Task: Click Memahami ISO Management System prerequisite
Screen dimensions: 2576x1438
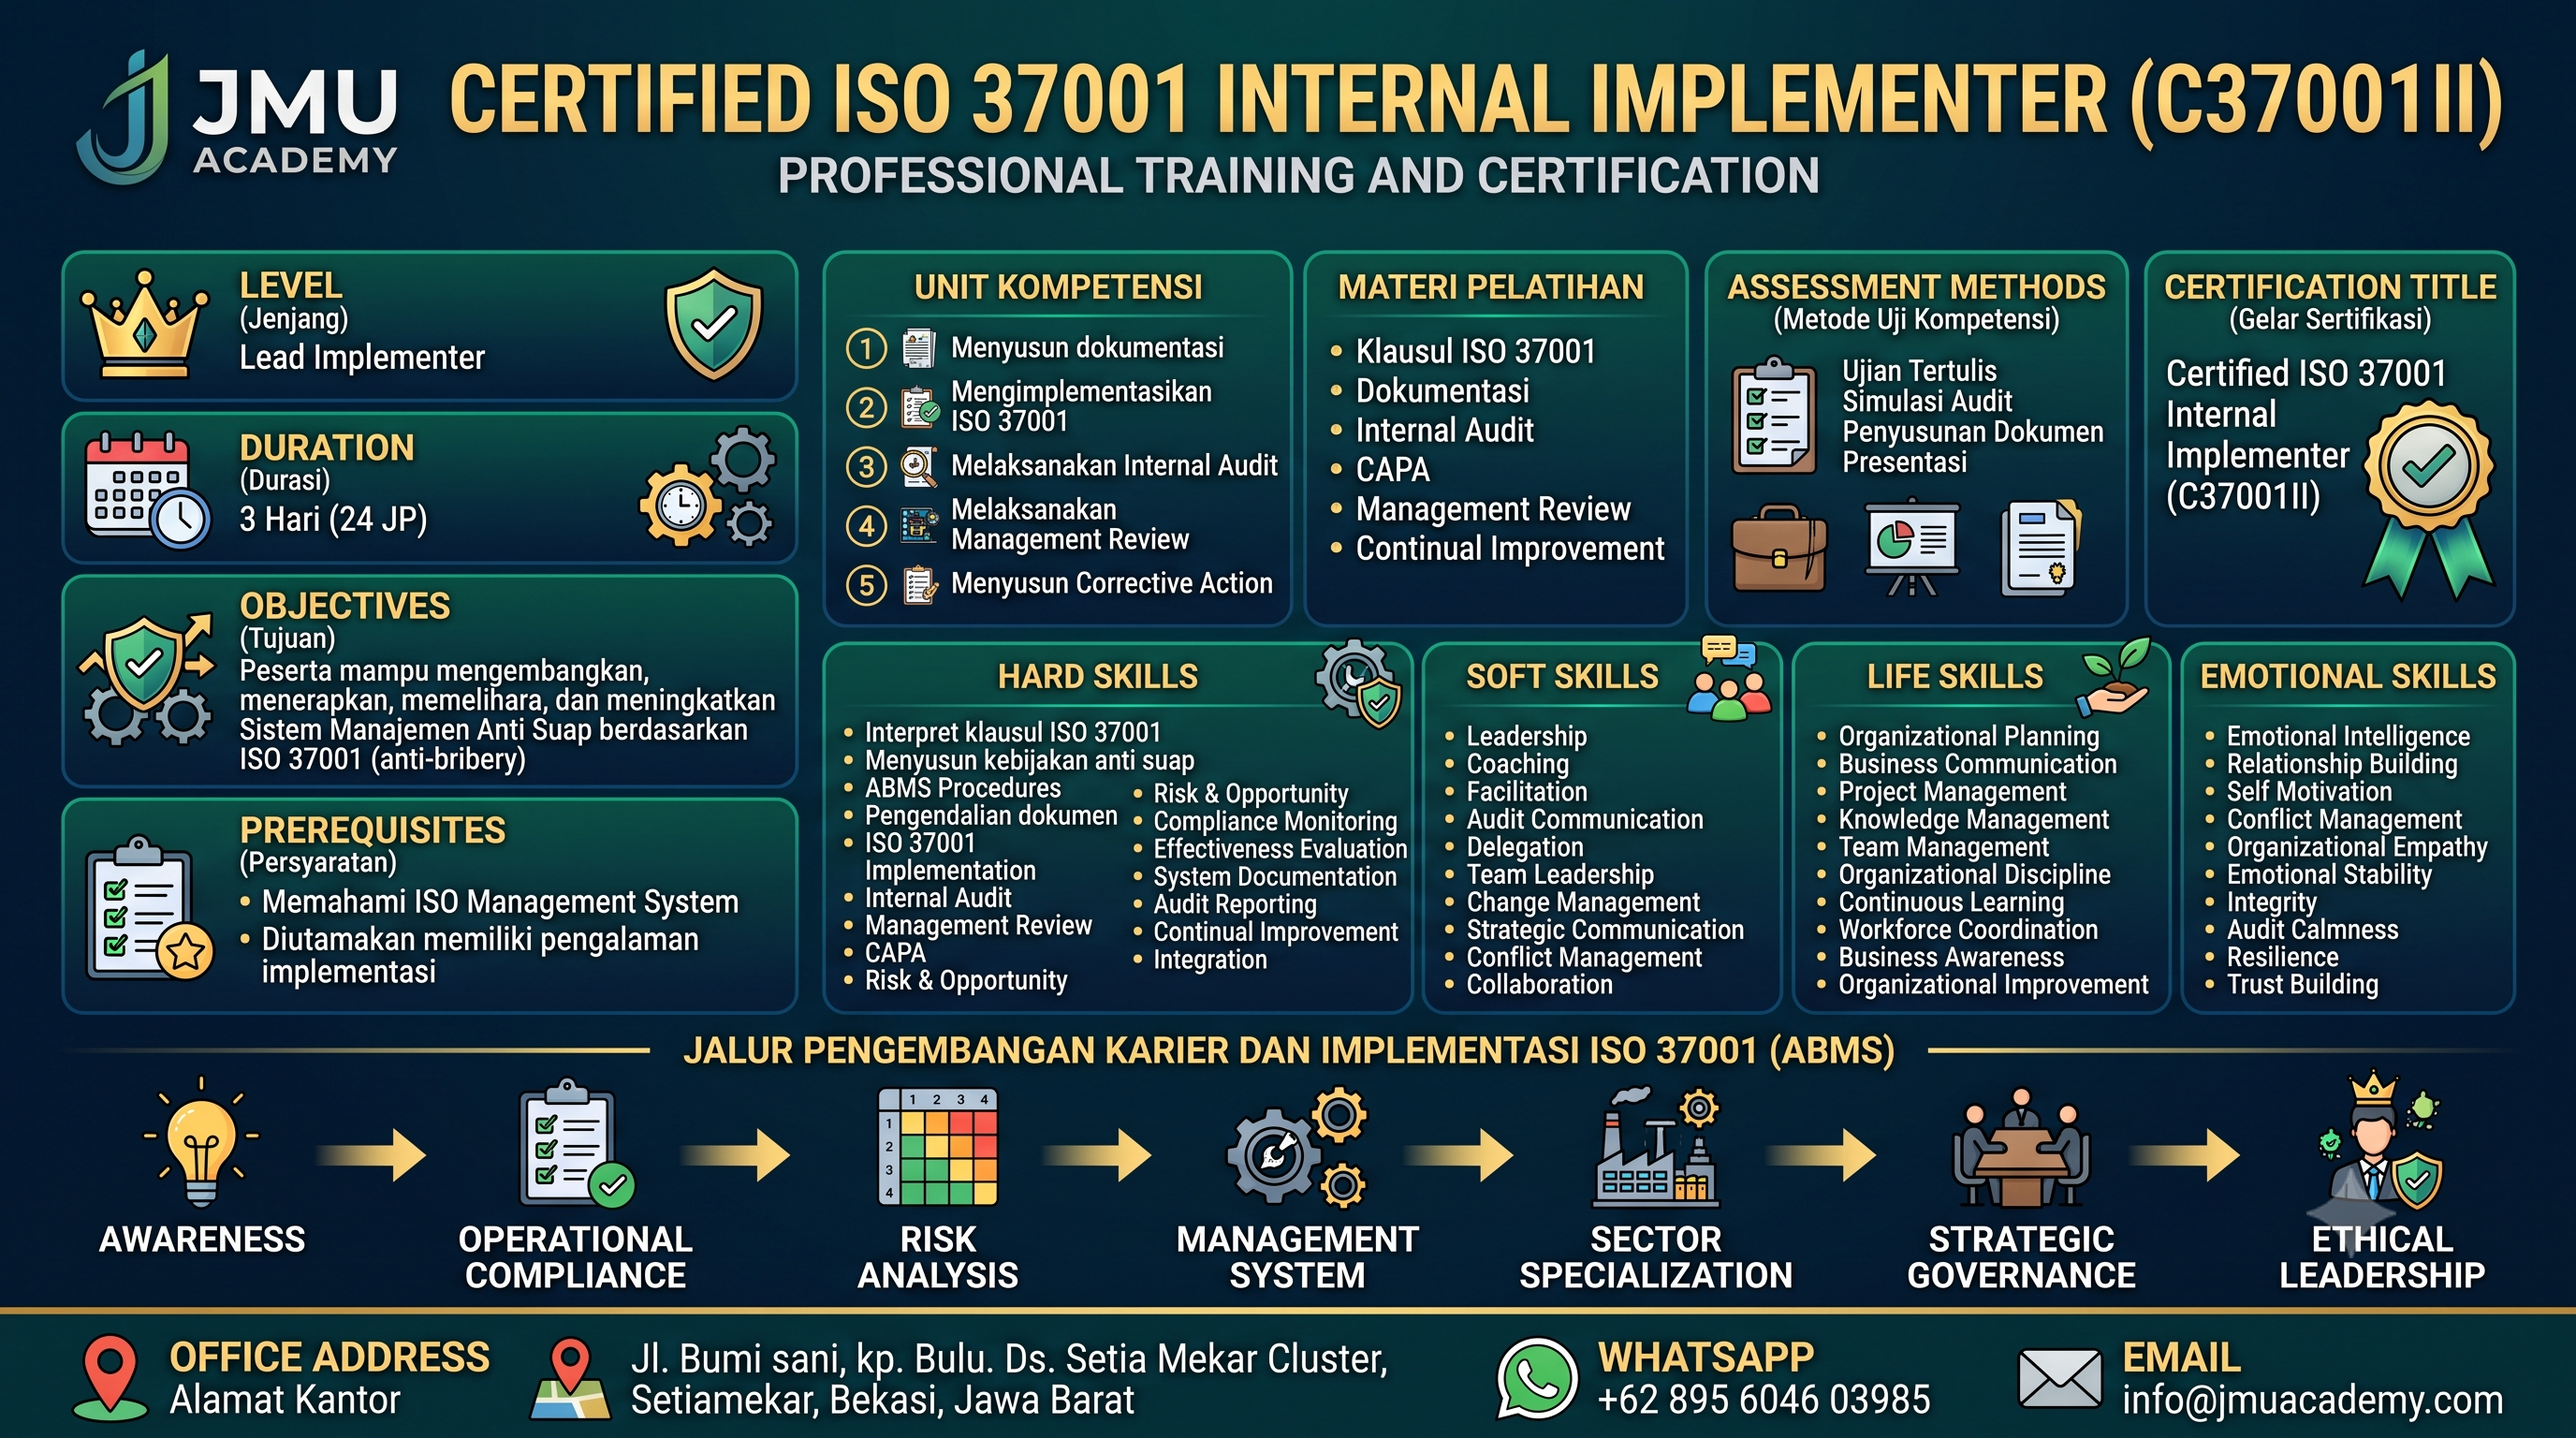Action: pos(500,902)
